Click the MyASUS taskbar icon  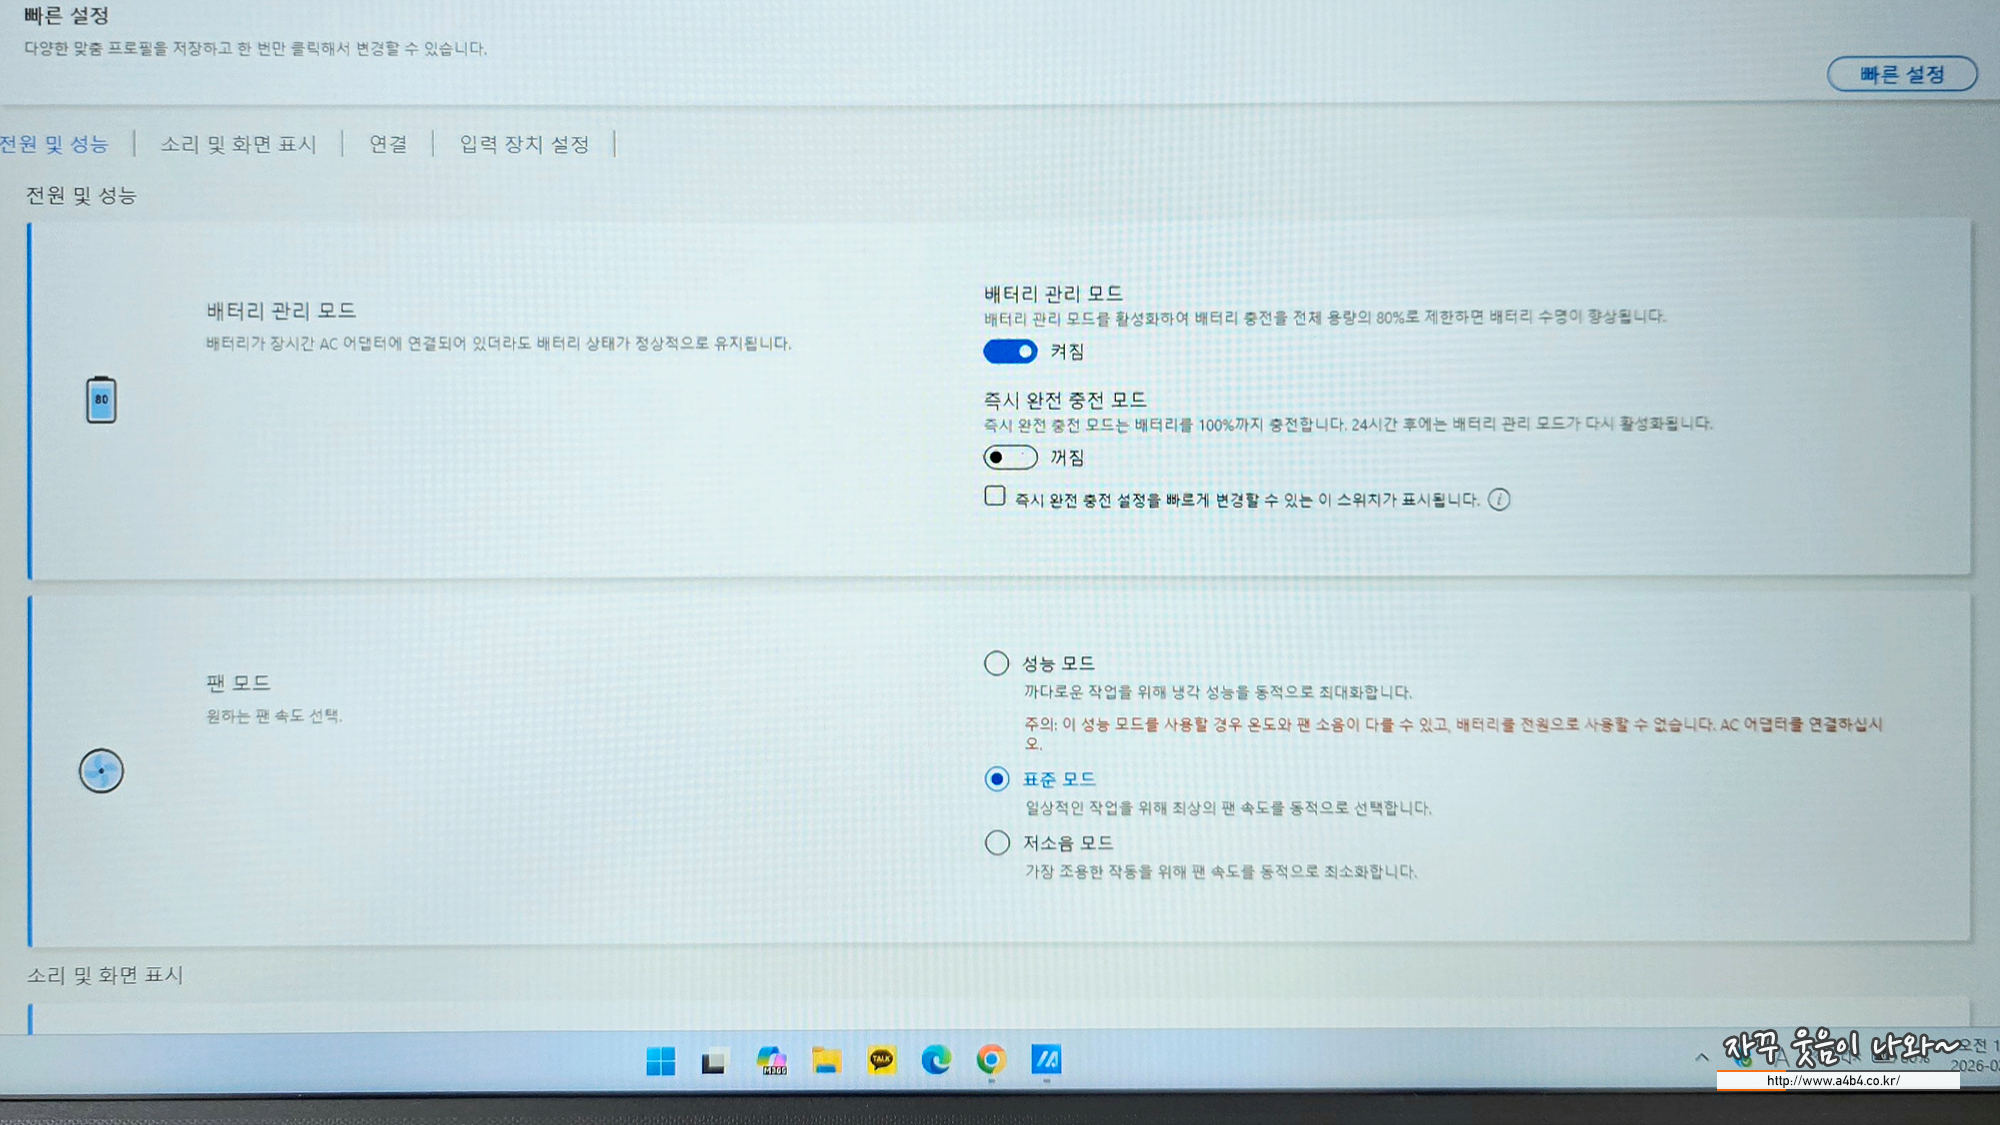coord(1046,1060)
